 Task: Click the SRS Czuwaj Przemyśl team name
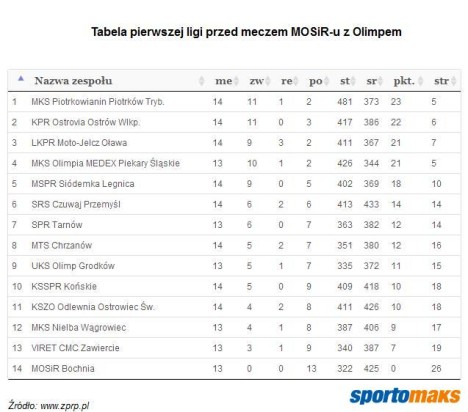tap(76, 204)
